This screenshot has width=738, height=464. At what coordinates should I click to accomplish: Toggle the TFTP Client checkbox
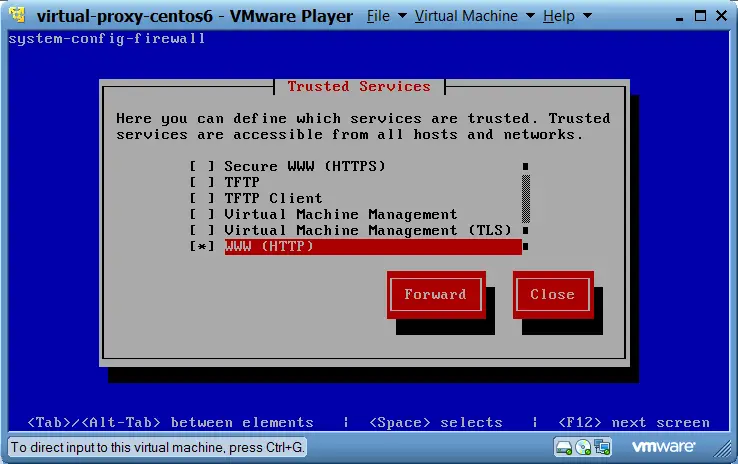point(202,198)
